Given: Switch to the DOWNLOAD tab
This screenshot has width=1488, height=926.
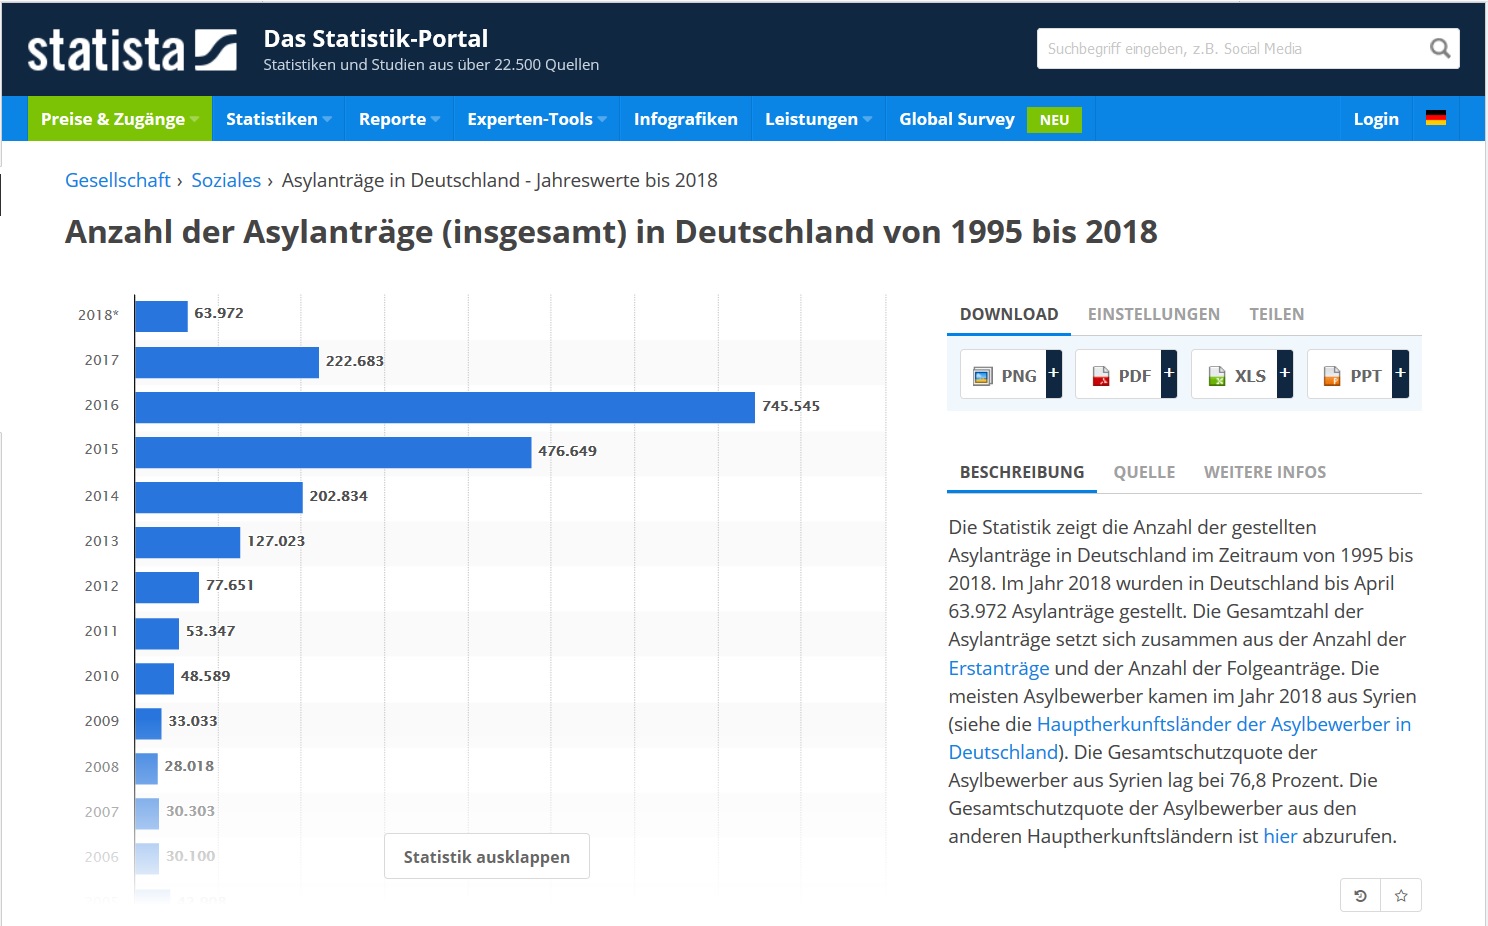Looking at the screenshot, I should pyautogui.click(x=1009, y=314).
